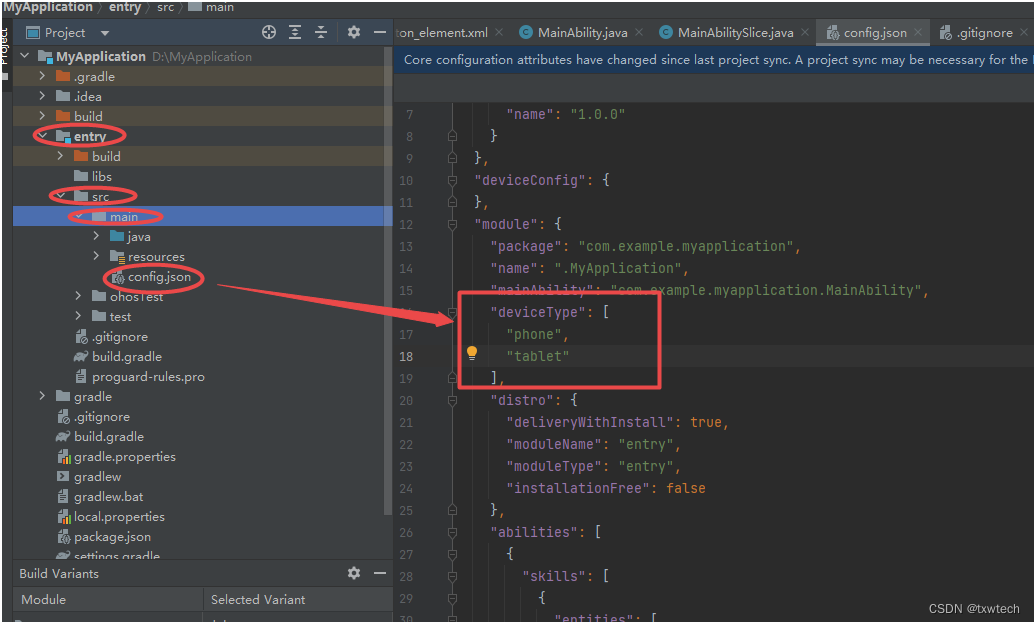Fold the distro block at line 20
Image resolution: width=1036 pixels, height=624 pixels.
pyautogui.click(x=453, y=400)
